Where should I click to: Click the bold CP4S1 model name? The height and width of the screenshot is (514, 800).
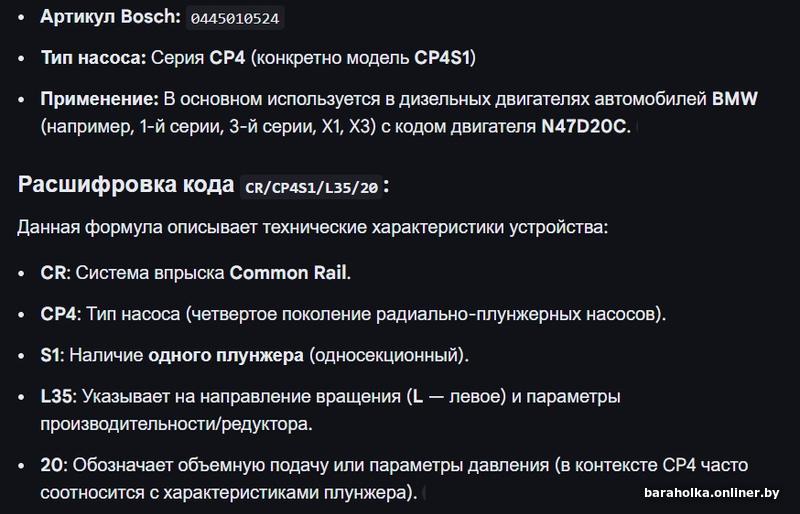[442, 58]
